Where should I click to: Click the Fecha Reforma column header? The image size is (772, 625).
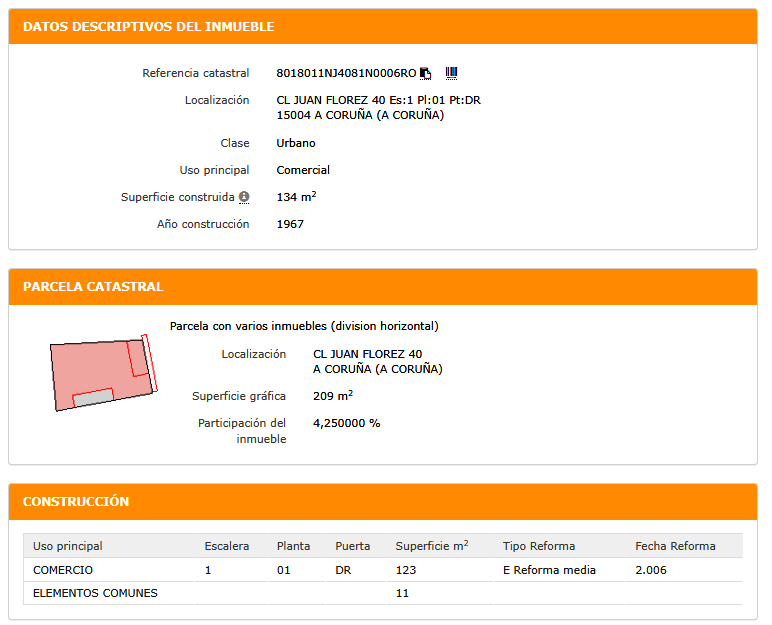[x=675, y=546]
